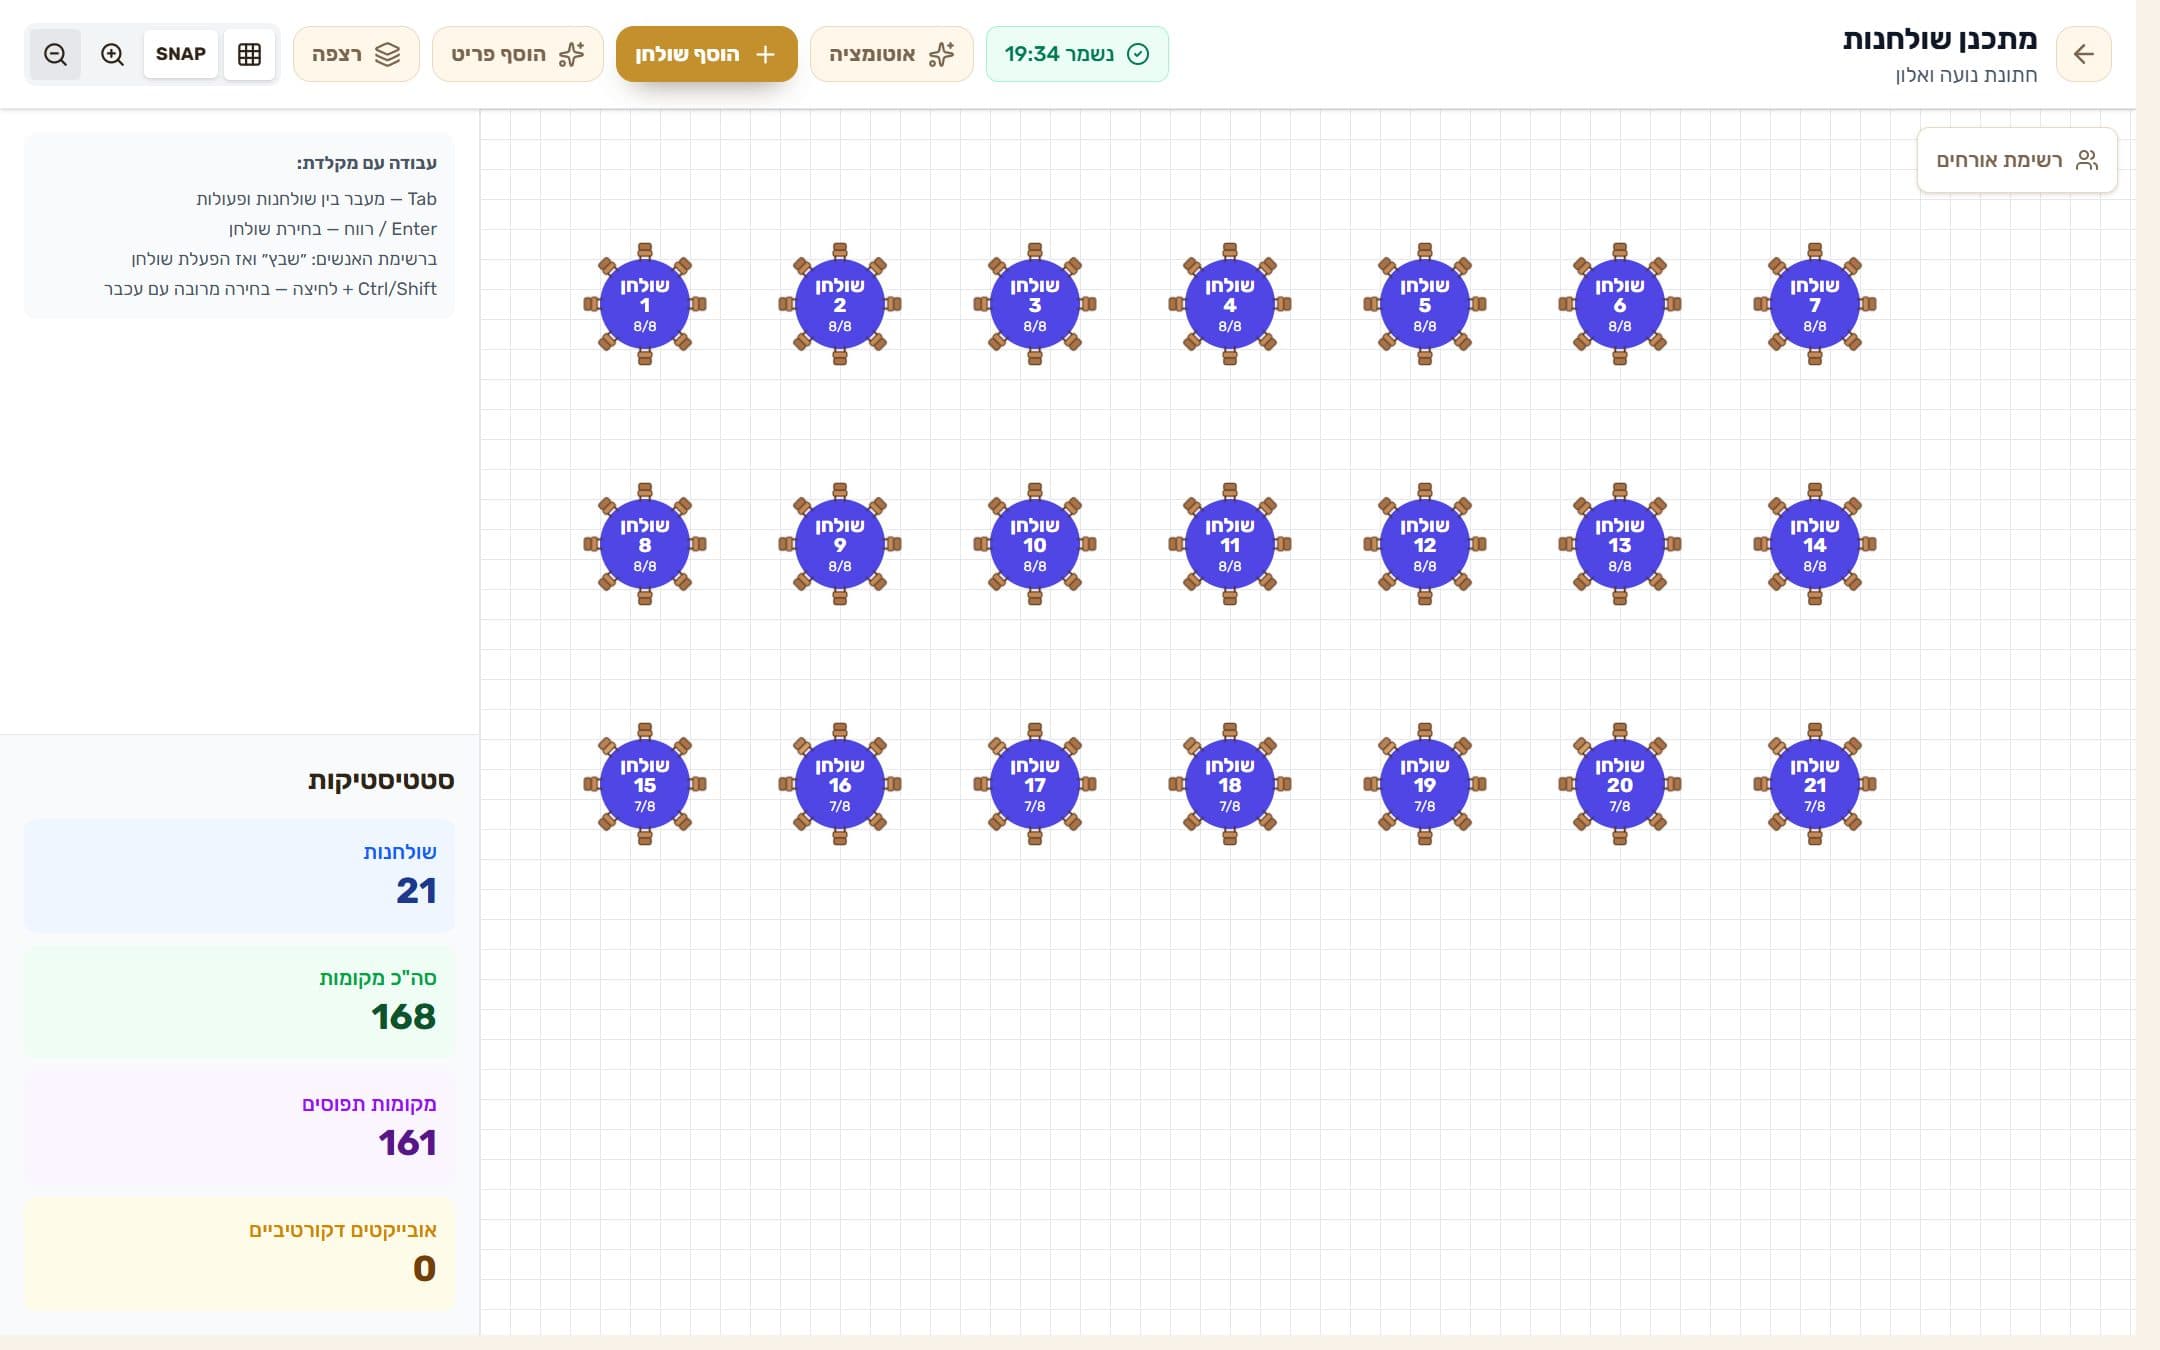Select table שולחן 7 on canvas

[x=1815, y=304]
